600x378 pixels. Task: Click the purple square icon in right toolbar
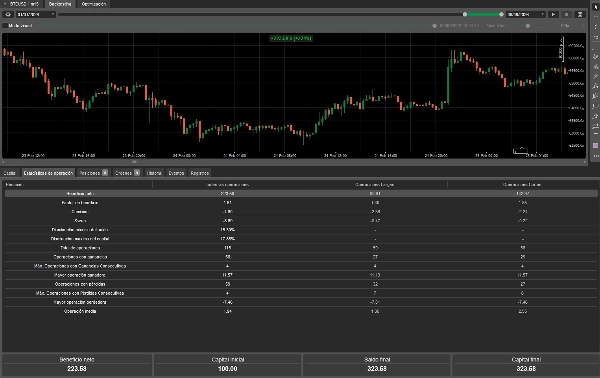tap(595, 146)
